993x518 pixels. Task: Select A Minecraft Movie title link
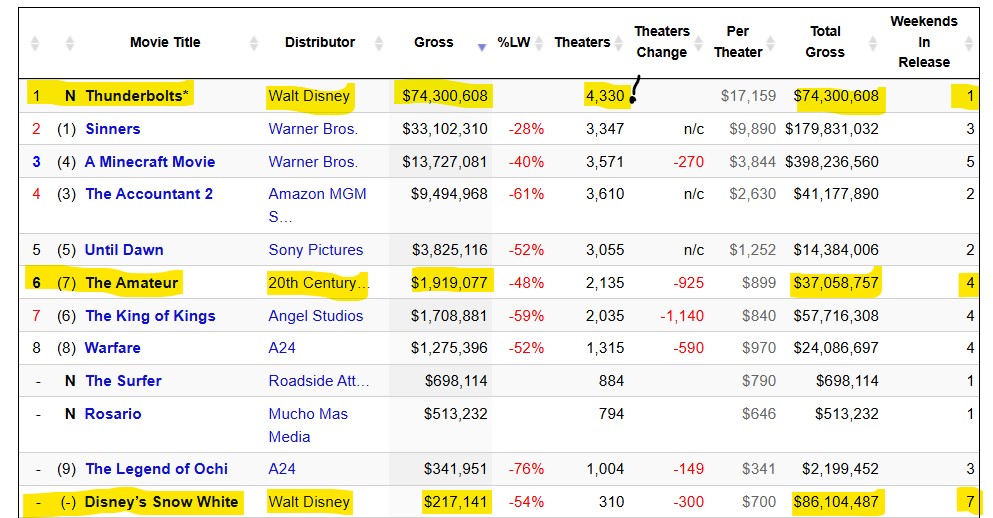point(150,161)
